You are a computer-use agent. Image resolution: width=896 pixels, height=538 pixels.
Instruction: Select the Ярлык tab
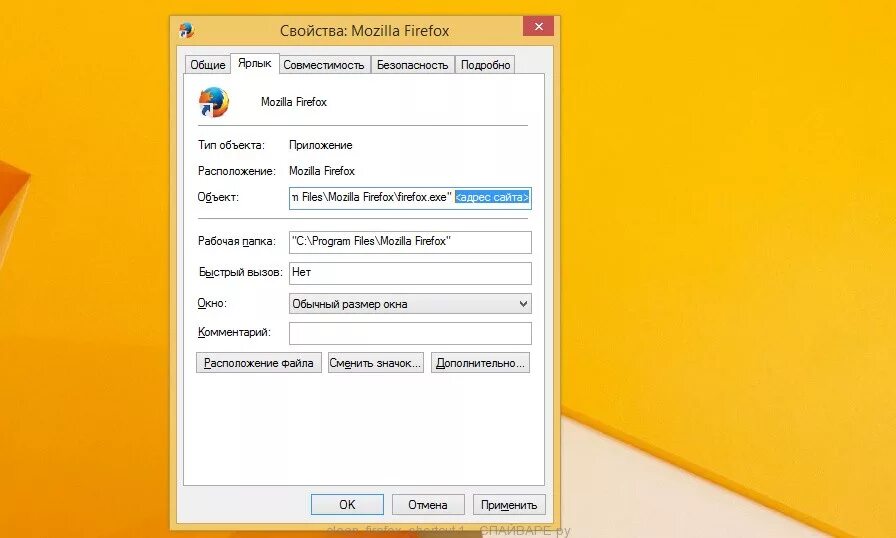coord(254,63)
